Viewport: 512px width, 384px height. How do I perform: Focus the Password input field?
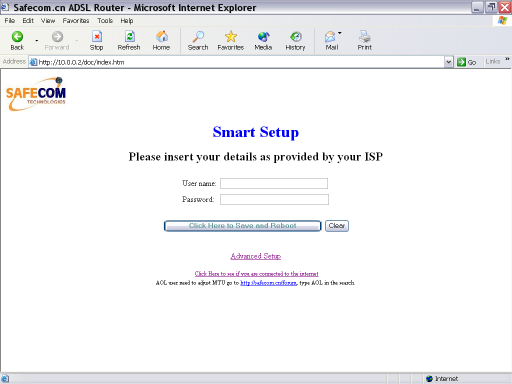pos(274,199)
